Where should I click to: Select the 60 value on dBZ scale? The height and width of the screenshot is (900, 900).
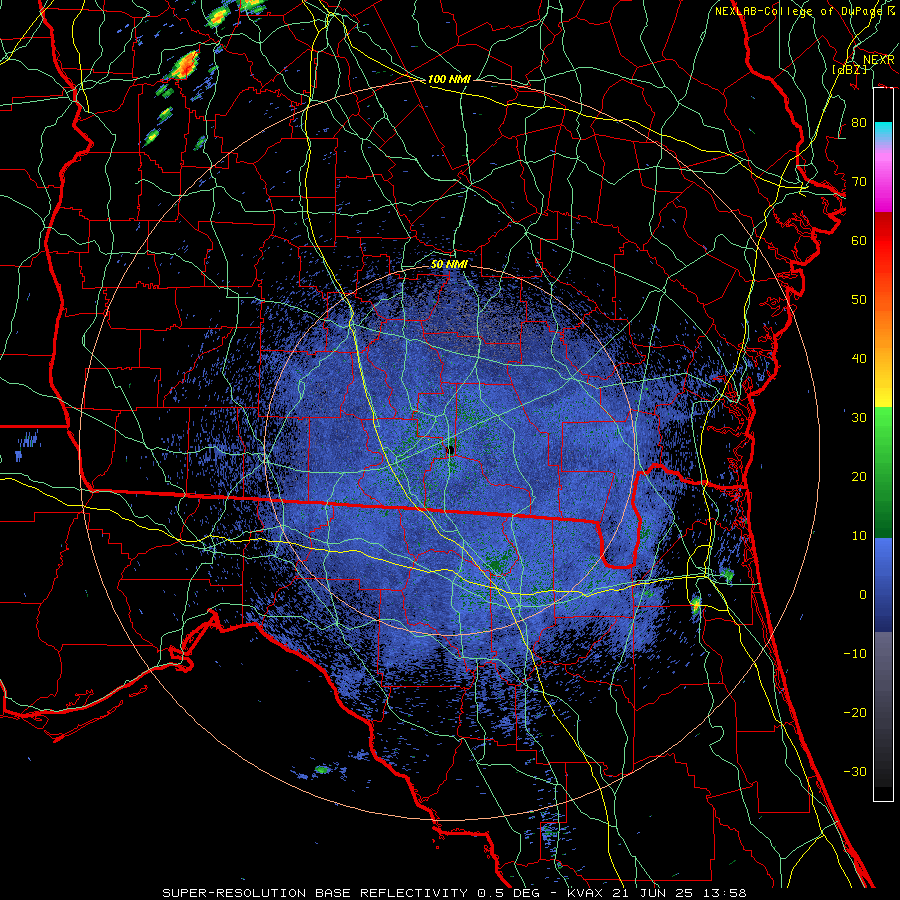click(x=859, y=240)
